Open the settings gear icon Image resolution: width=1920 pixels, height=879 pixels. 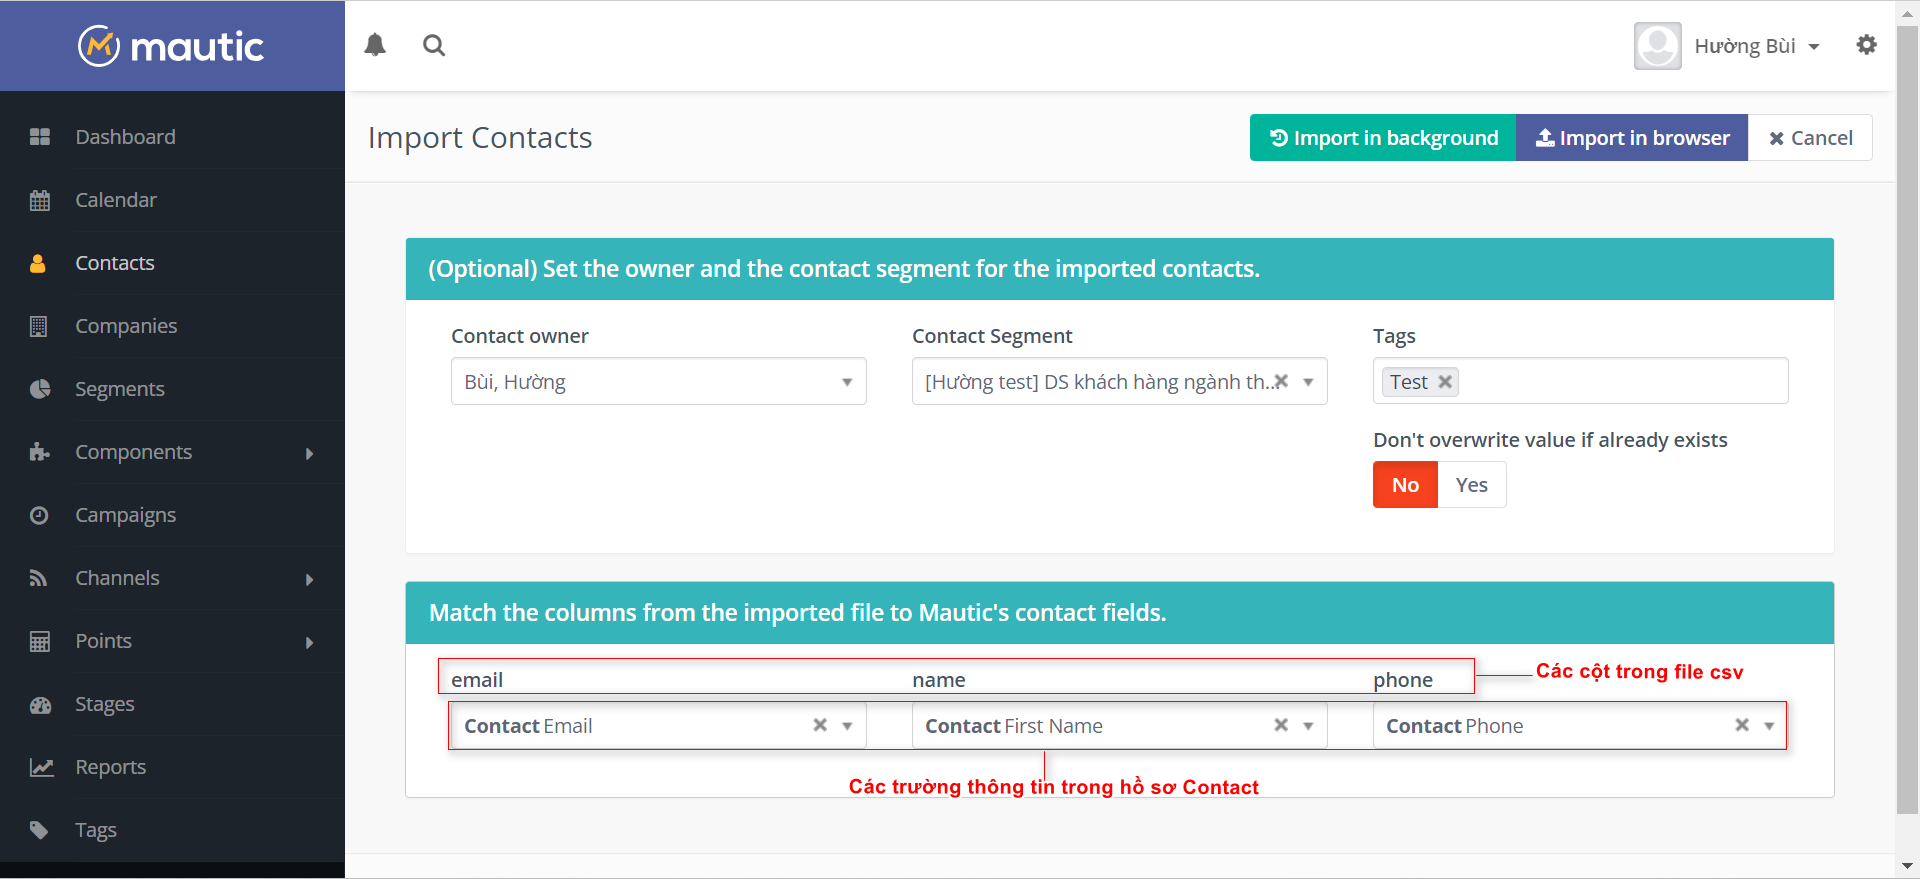[x=1866, y=45]
